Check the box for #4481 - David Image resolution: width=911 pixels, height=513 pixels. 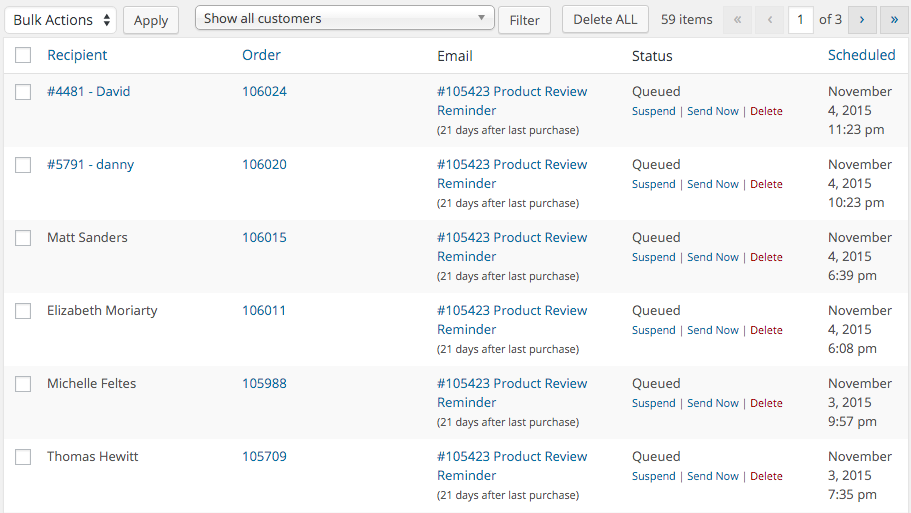pyautogui.click(x=23, y=92)
